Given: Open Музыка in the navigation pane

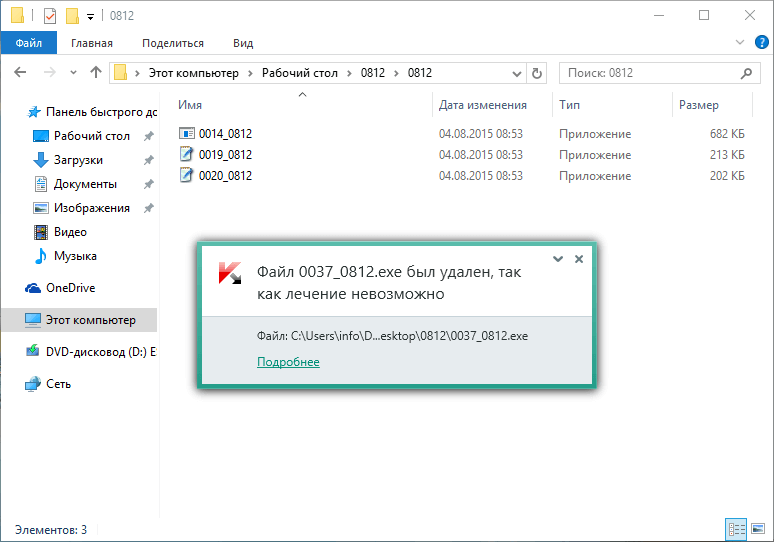Looking at the screenshot, I should [x=65, y=256].
